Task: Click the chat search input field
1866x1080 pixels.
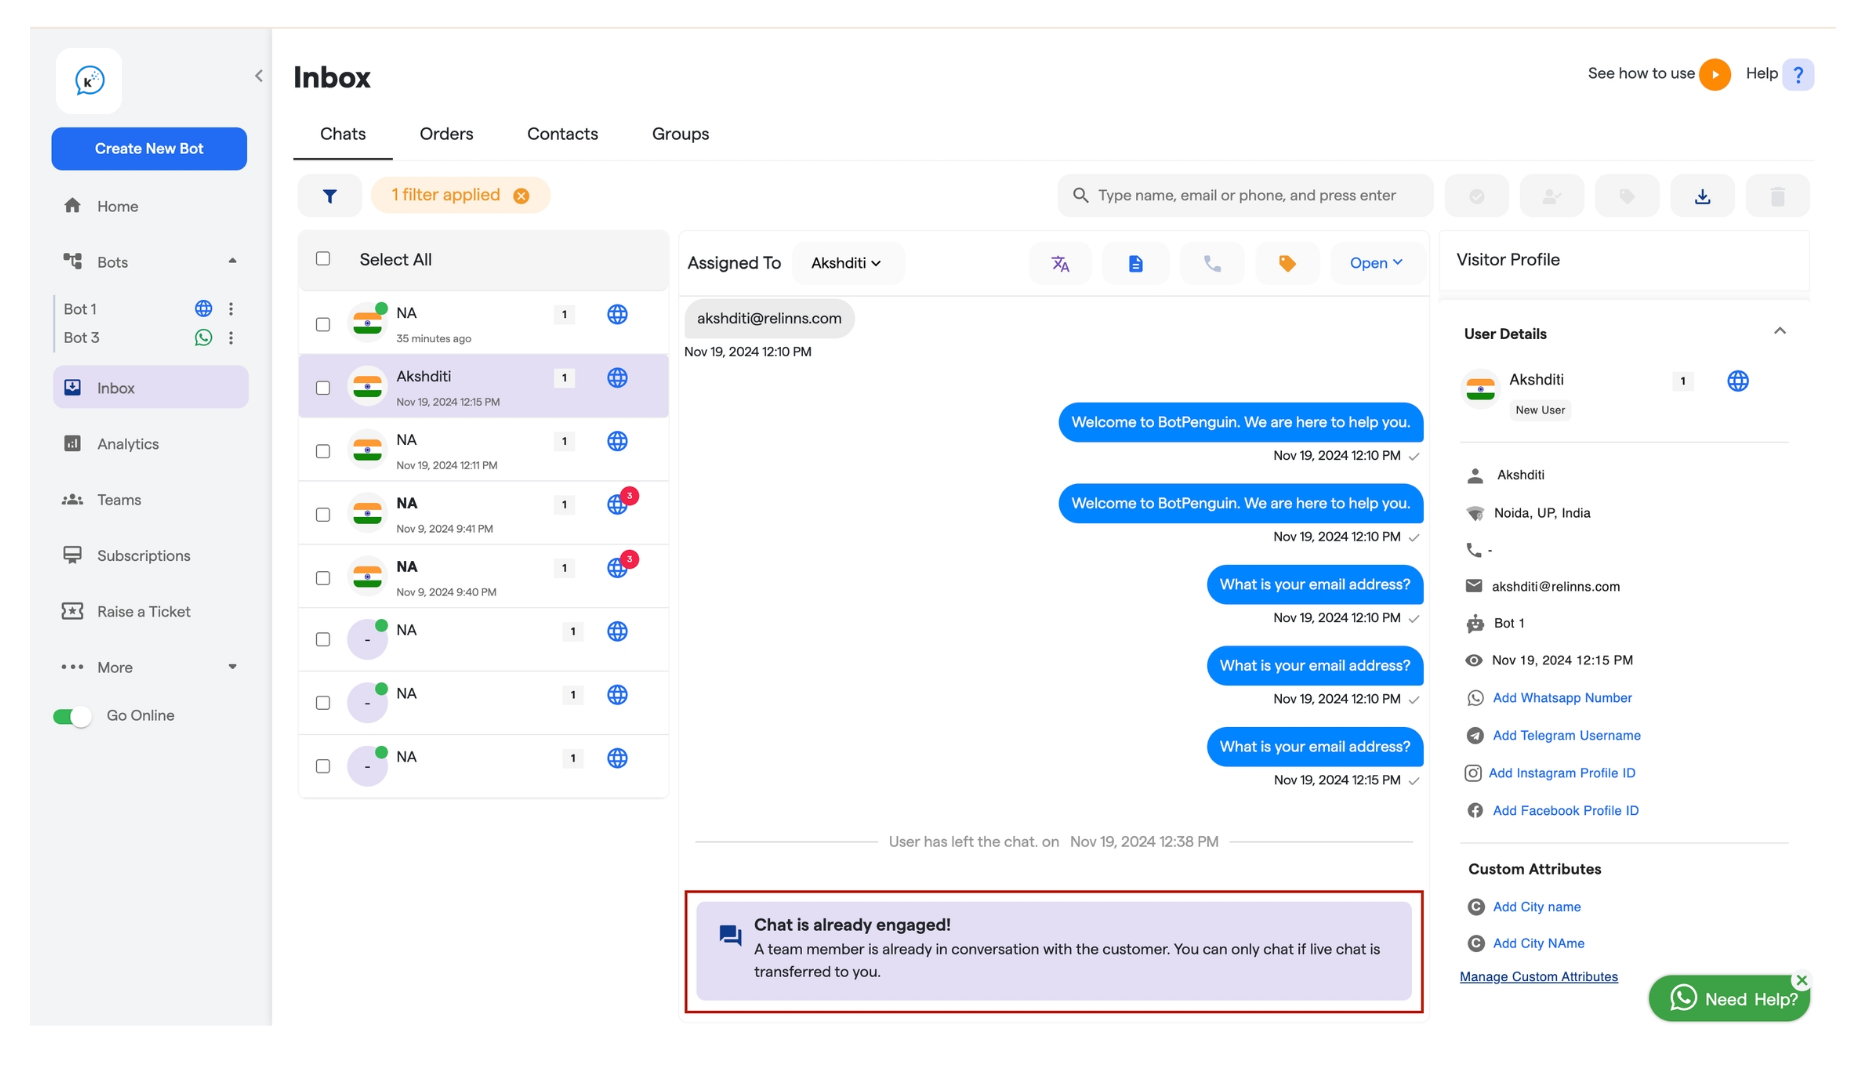Action: point(1245,196)
